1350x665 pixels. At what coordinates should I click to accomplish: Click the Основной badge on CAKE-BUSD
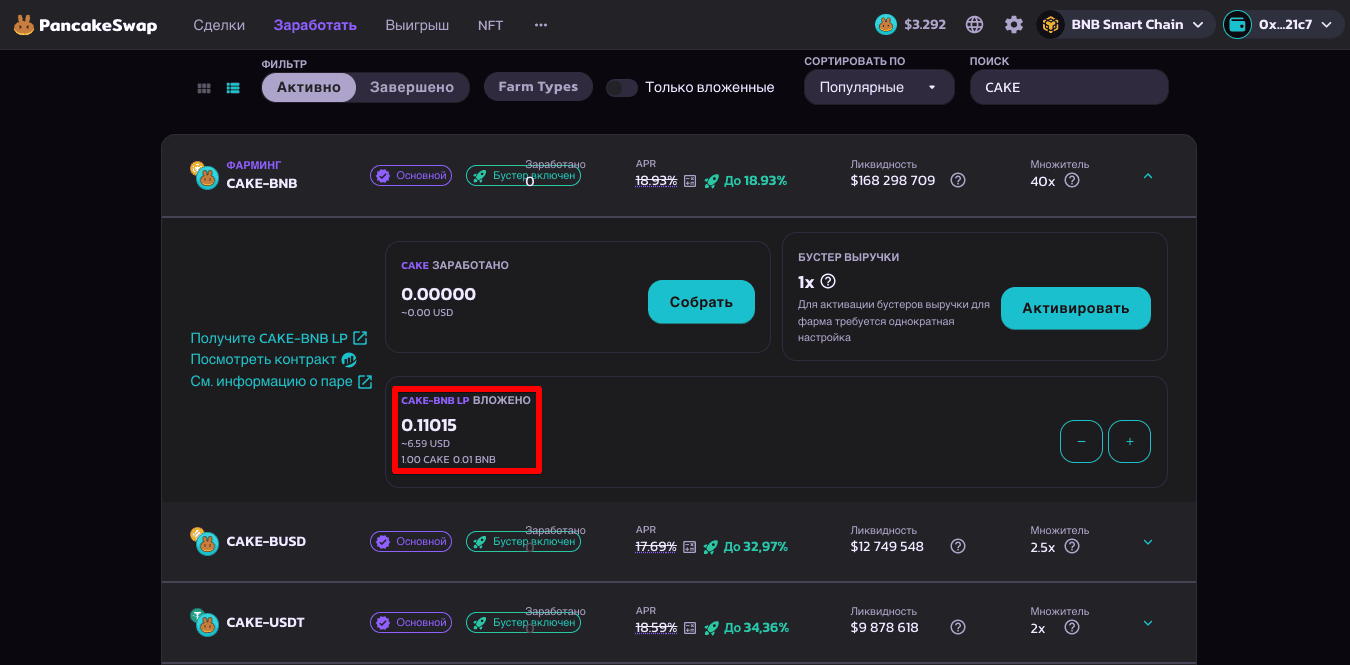(411, 542)
